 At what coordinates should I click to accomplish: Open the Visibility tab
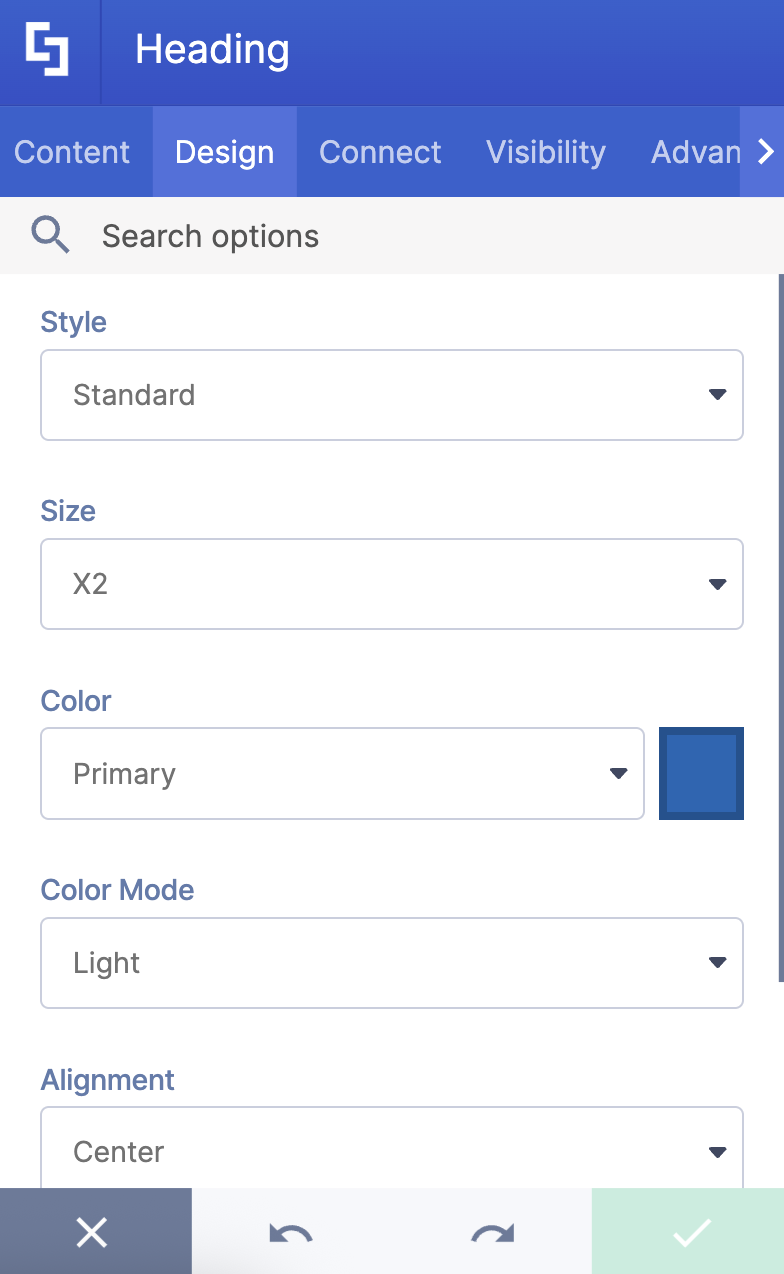pyautogui.click(x=545, y=152)
